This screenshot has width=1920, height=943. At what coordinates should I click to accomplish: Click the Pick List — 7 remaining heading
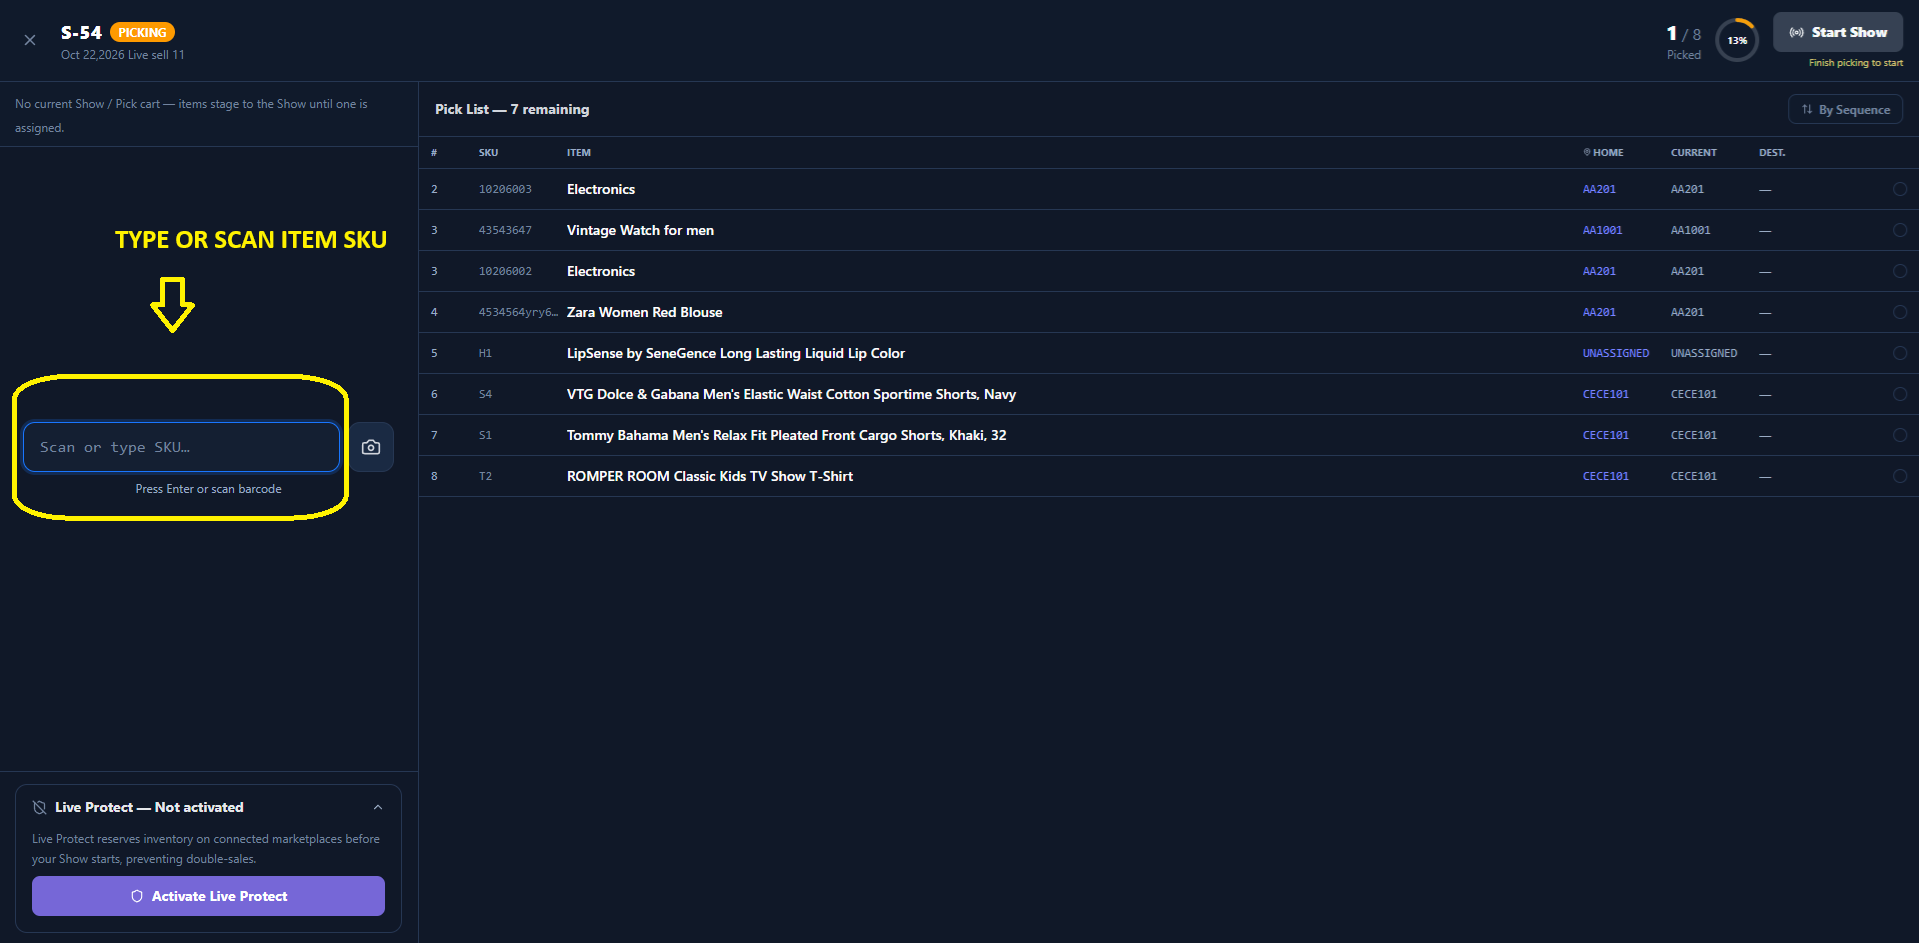[x=512, y=109]
